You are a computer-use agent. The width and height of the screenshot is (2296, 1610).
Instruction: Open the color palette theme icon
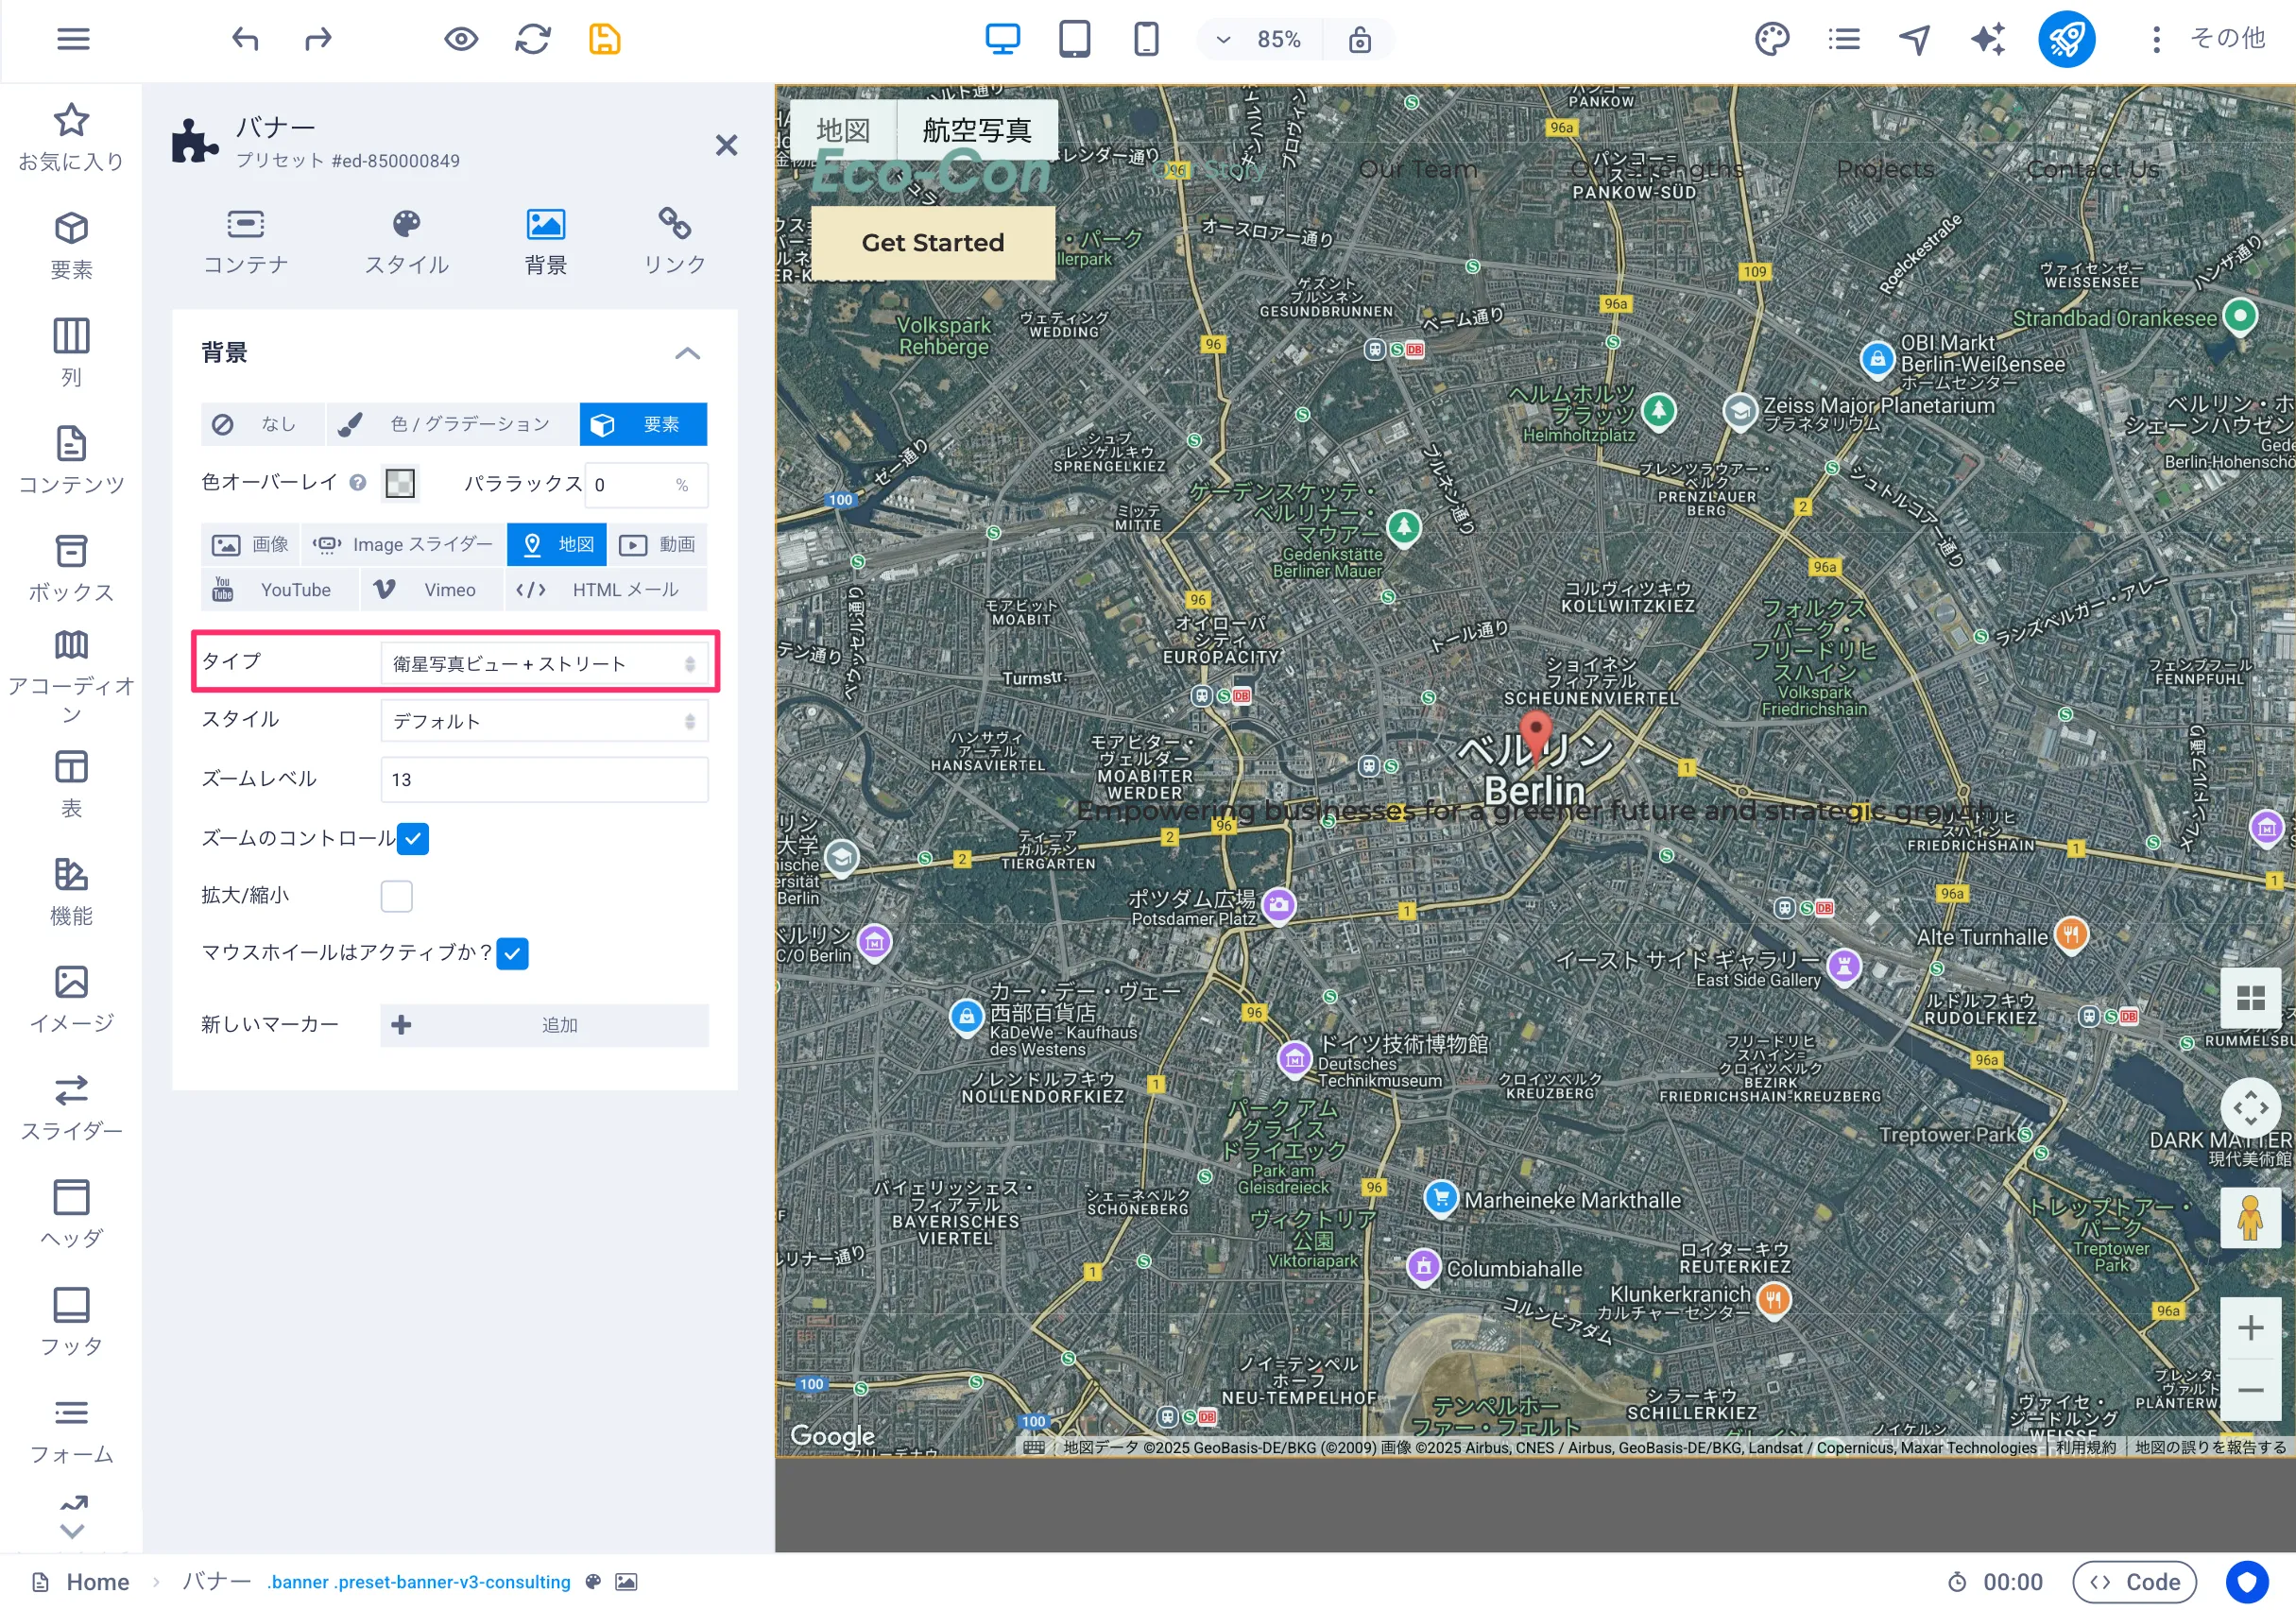coord(1772,39)
